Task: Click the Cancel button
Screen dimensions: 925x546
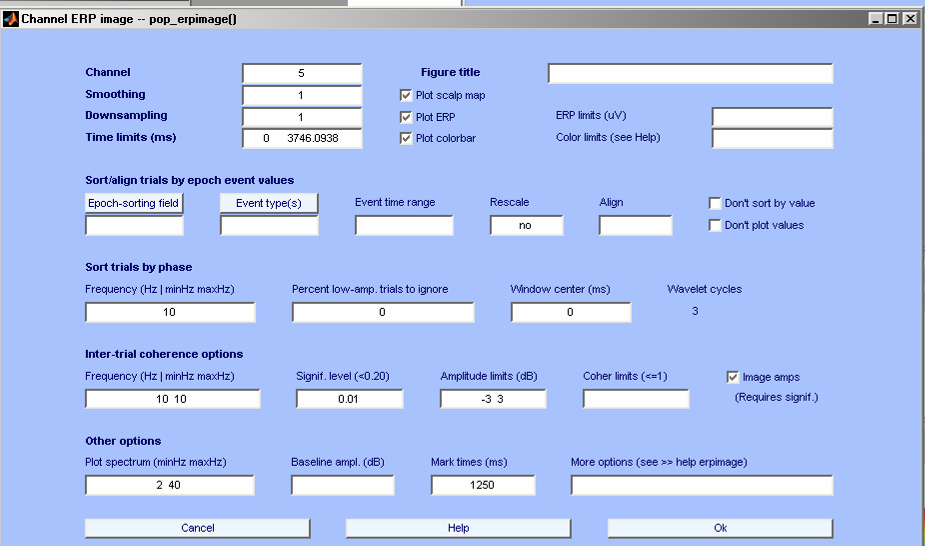Action: 198,528
